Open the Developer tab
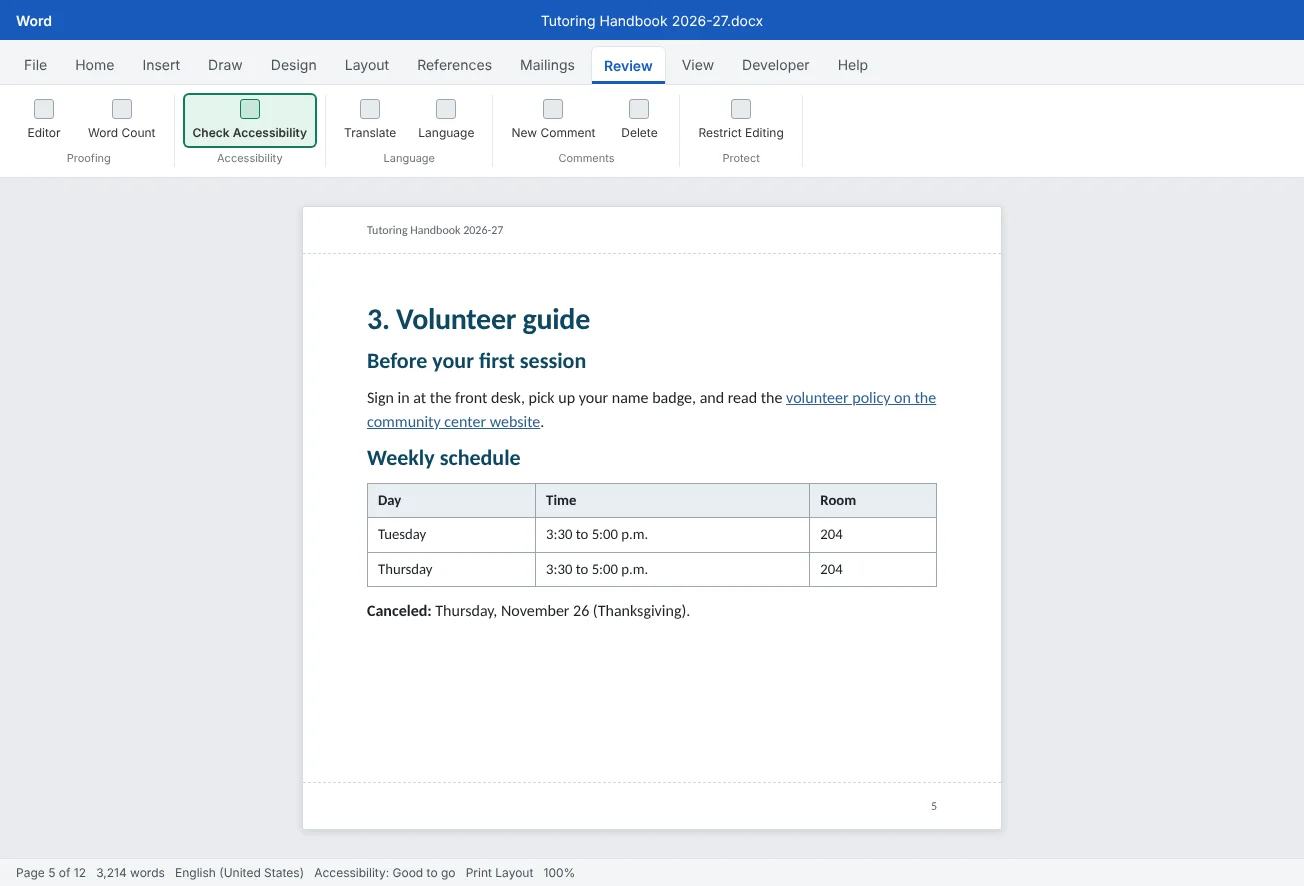The height and width of the screenshot is (886, 1304). point(776,65)
